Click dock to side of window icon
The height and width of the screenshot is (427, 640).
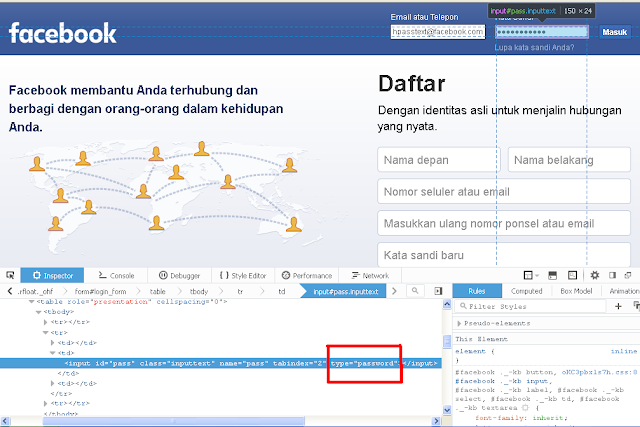click(612, 276)
